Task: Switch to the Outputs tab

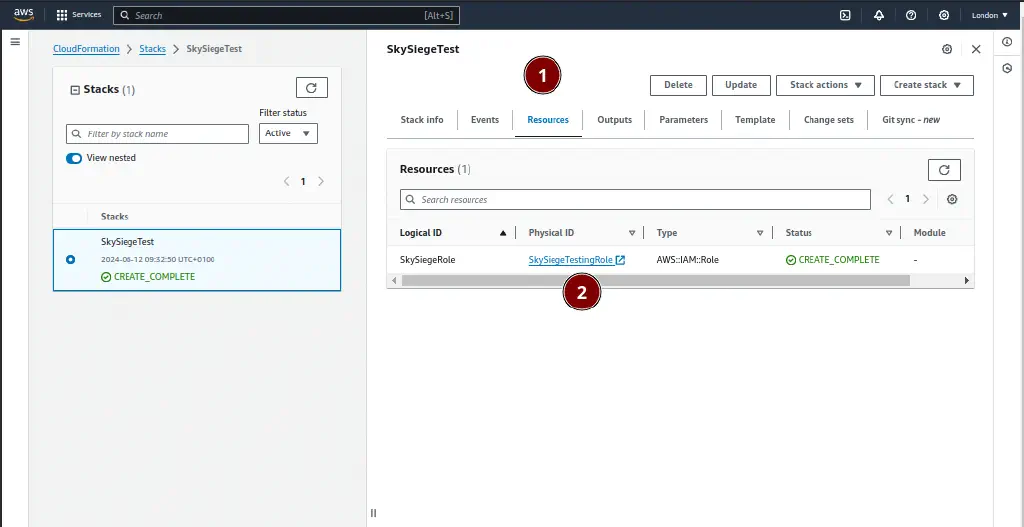Action: [615, 120]
